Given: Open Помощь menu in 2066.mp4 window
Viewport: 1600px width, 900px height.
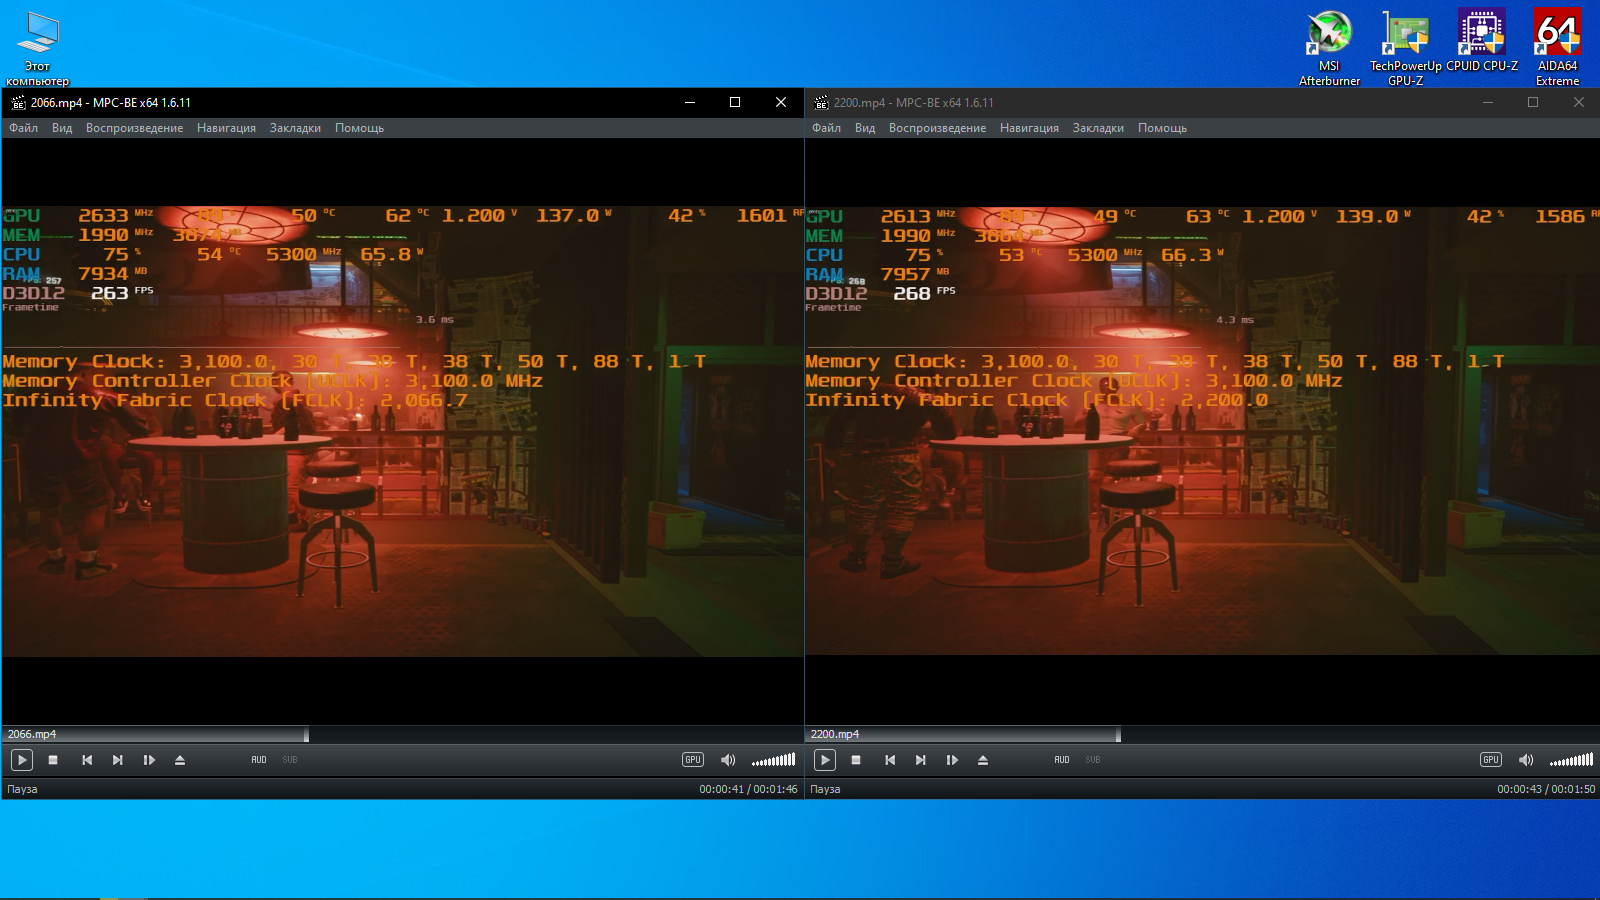Looking at the screenshot, I should point(359,128).
